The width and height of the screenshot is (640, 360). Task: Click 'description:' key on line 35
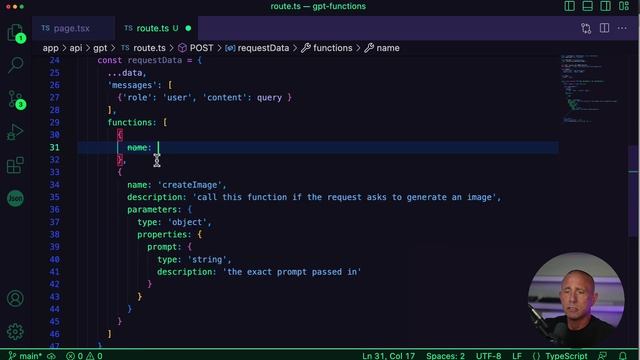coord(157,197)
